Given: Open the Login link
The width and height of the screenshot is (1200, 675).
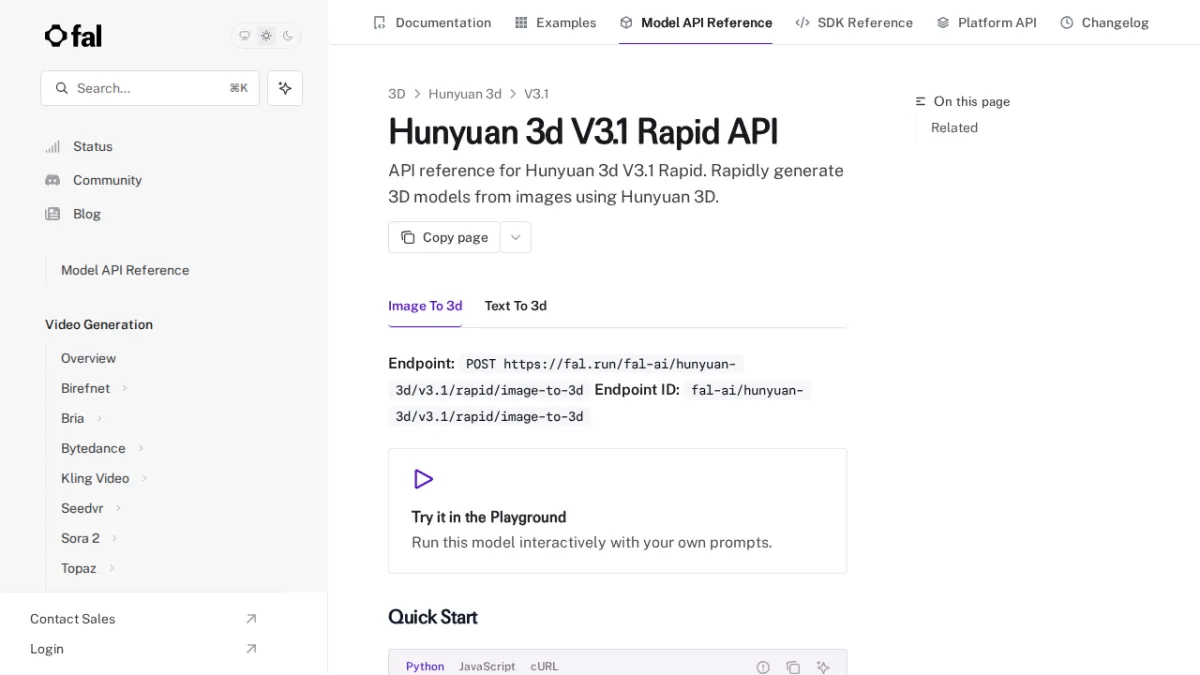Looking at the screenshot, I should click(x=143, y=649).
